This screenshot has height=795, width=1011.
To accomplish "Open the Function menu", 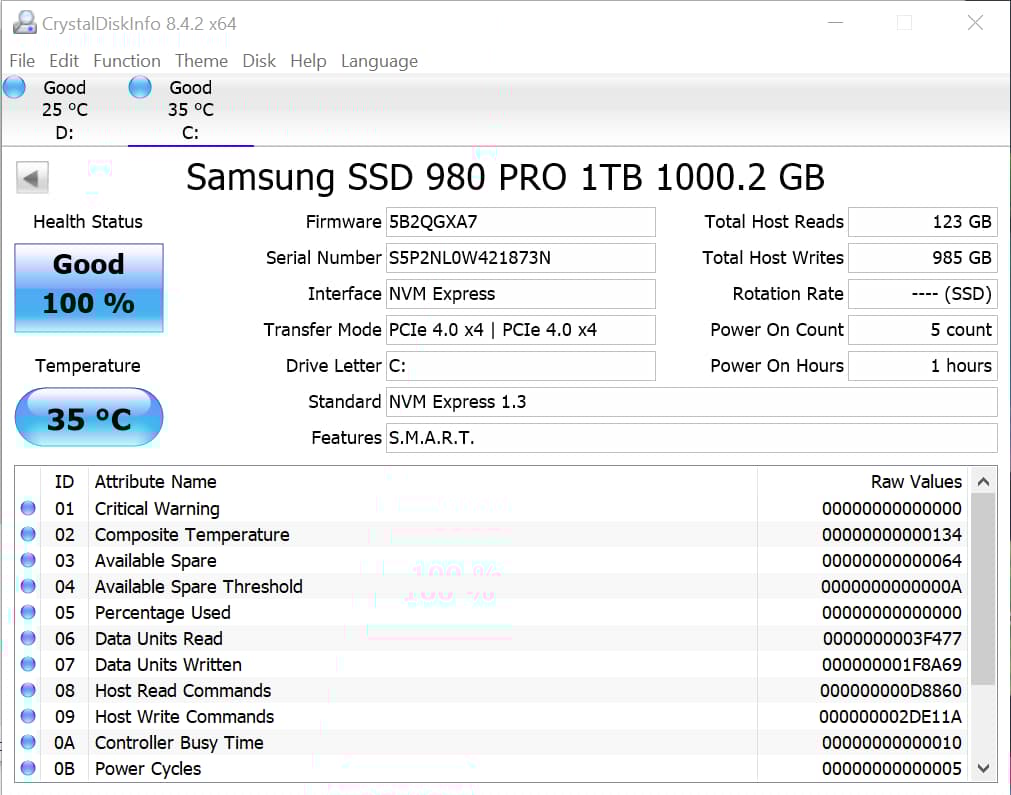I will [x=126, y=61].
